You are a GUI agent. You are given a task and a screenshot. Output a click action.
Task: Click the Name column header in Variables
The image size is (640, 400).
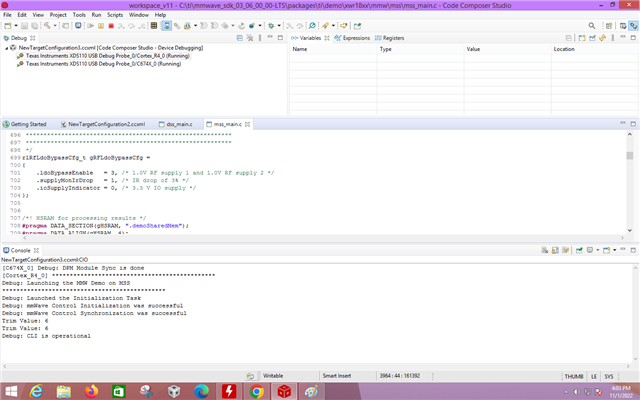[333, 49]
